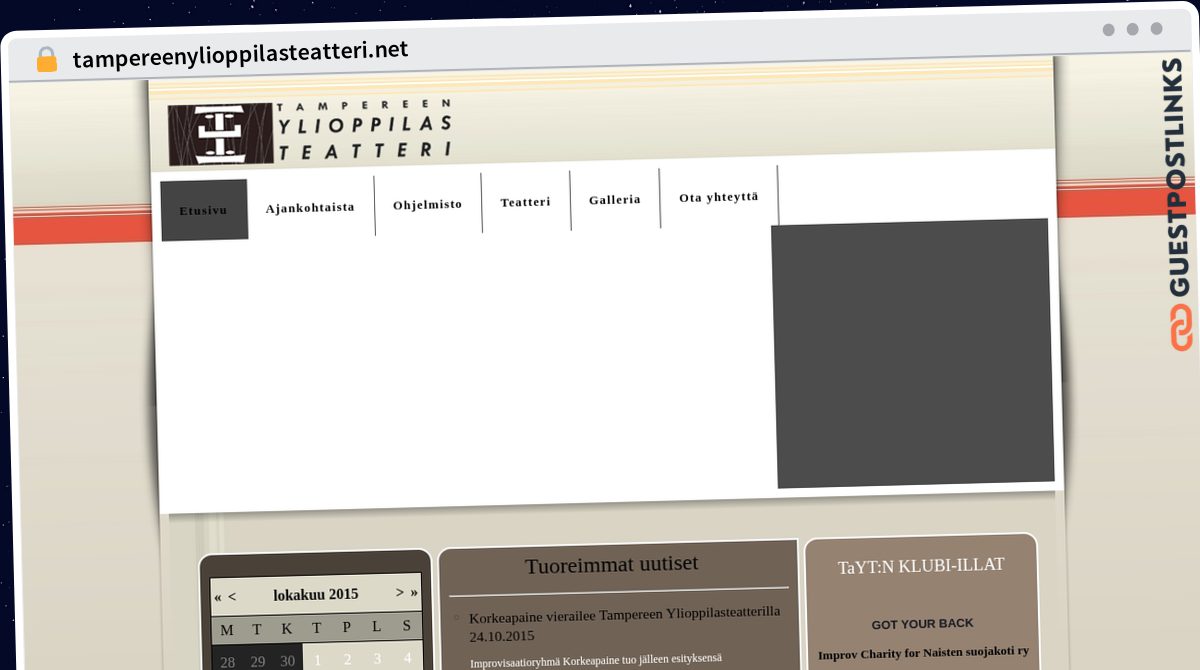Open the Etusivu menu item
The image size is (1200, 670).
click(204, 210)
